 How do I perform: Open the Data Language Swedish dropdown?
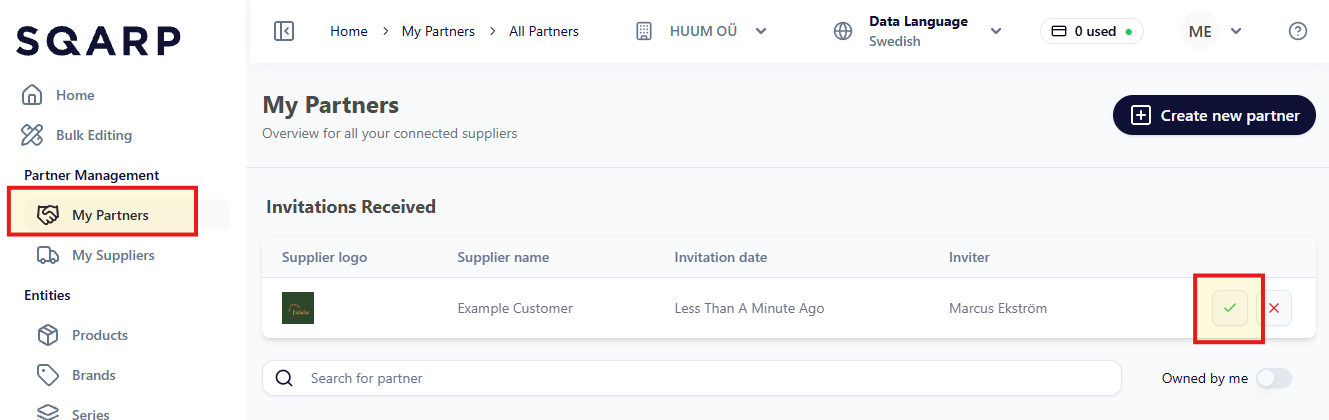pos(995,31)
